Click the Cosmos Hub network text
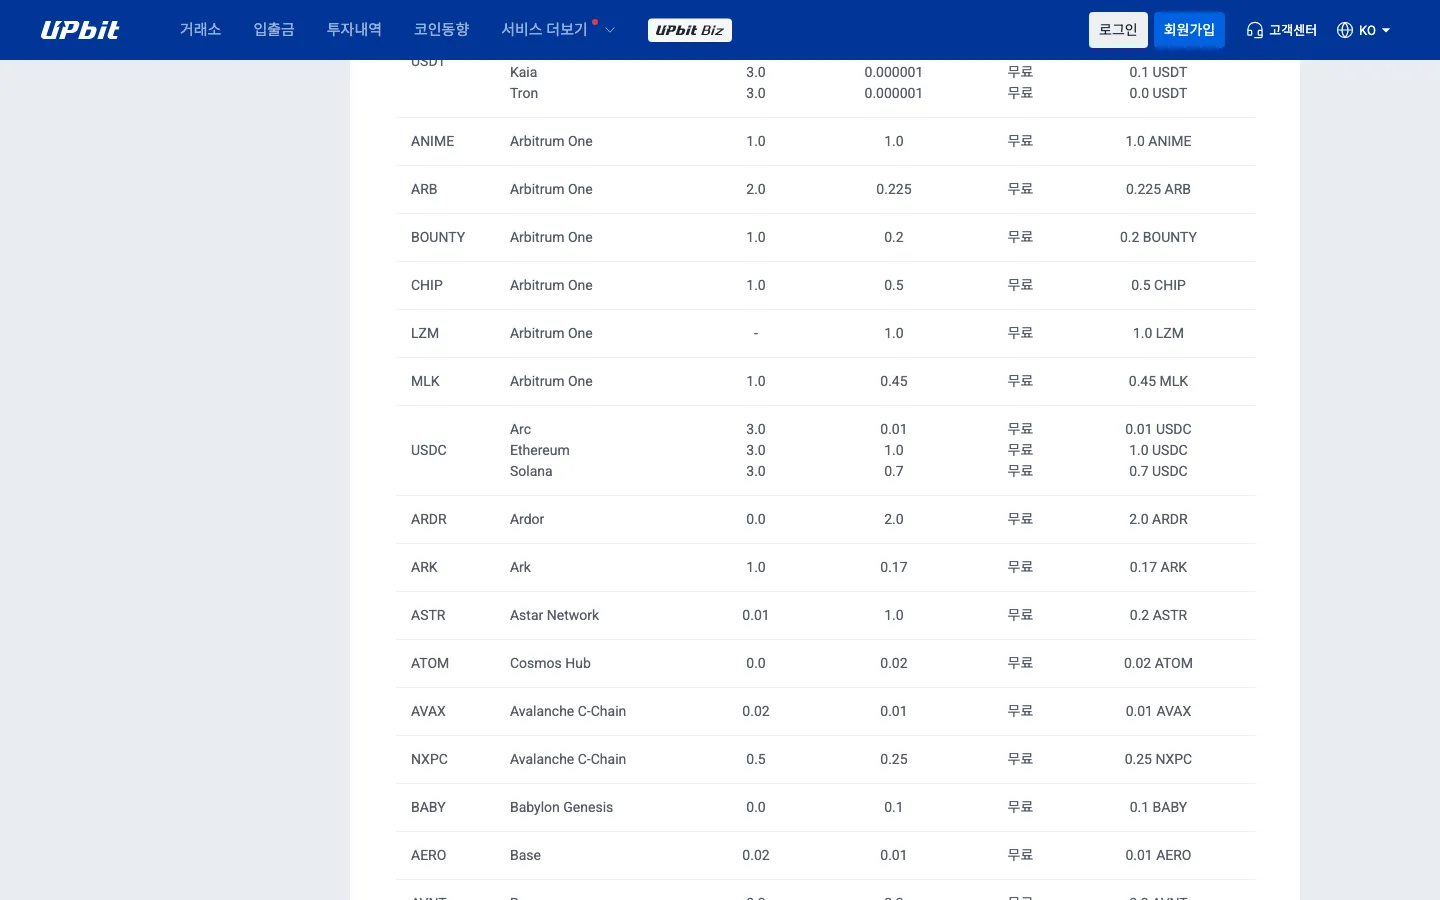Image resolution: width=1440 pixels, height=900 pixels. coord(550,663)
